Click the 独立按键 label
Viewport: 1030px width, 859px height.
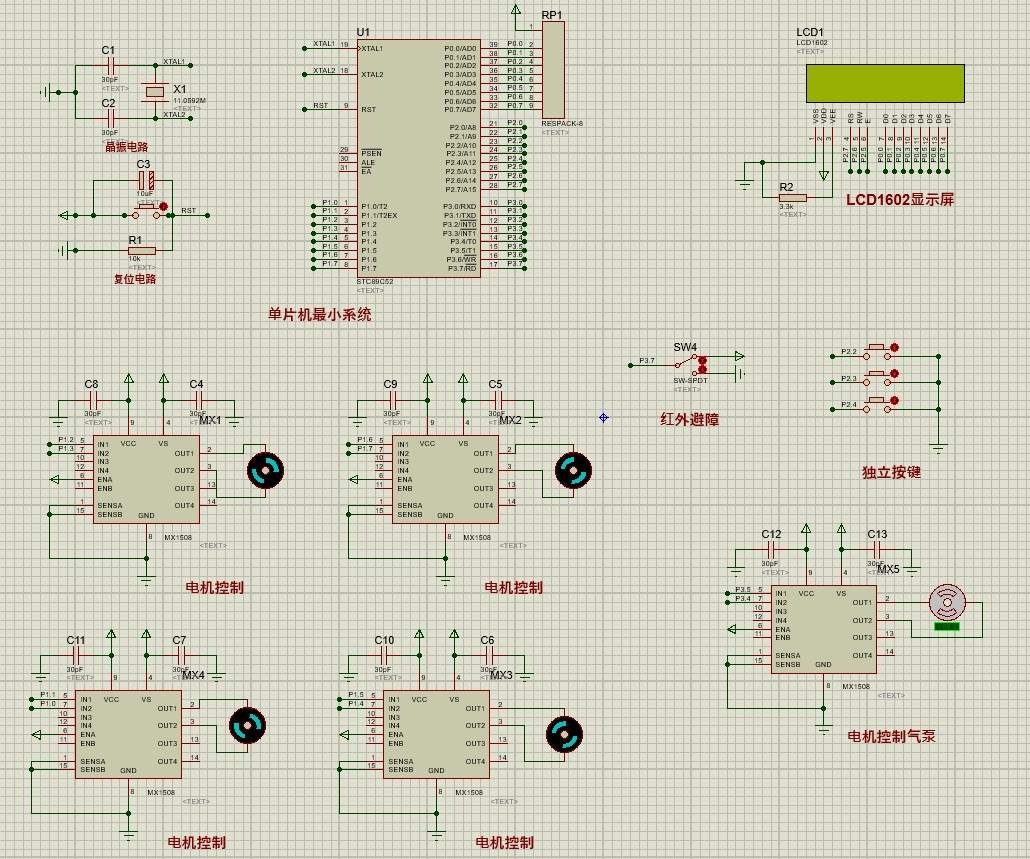(891, 472)
